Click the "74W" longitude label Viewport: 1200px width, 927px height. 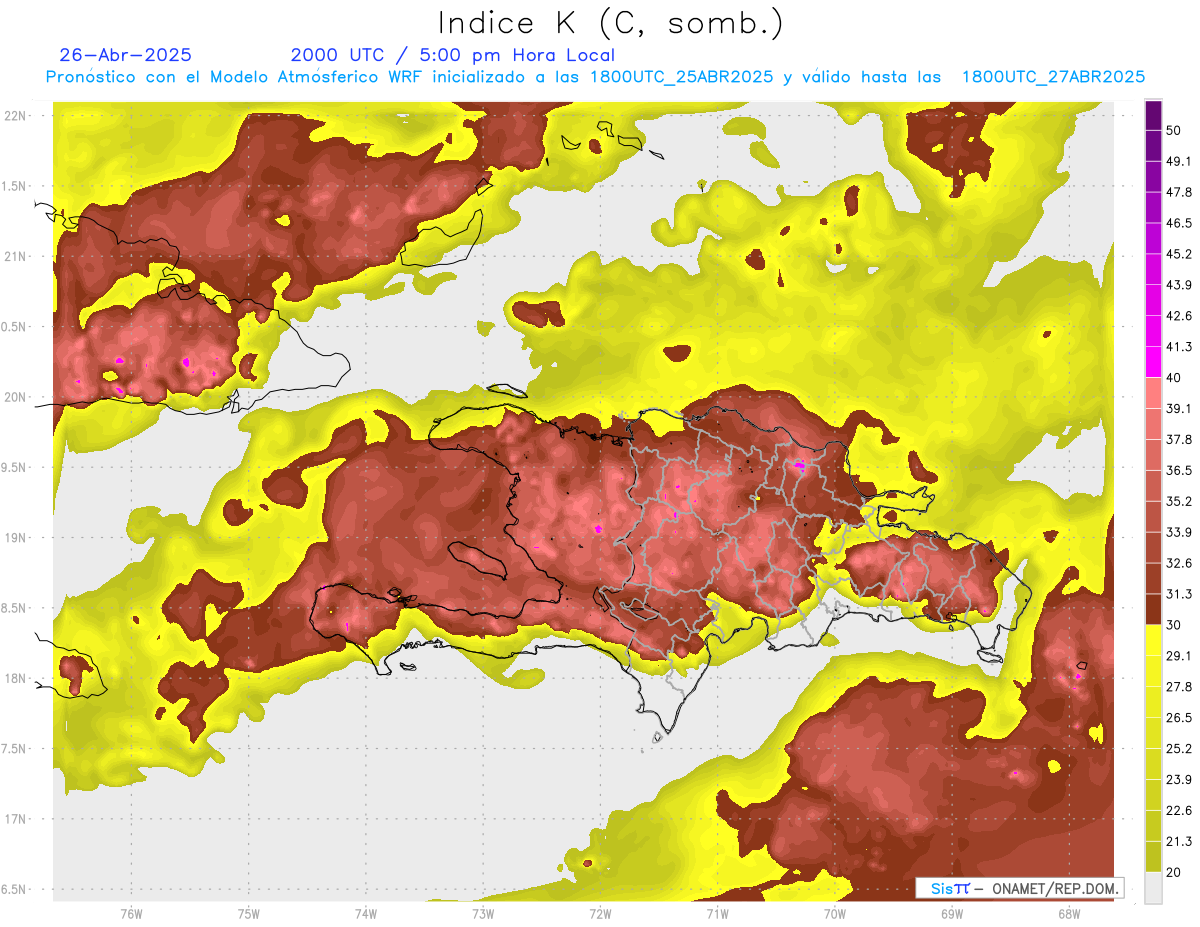coord(365,914)
